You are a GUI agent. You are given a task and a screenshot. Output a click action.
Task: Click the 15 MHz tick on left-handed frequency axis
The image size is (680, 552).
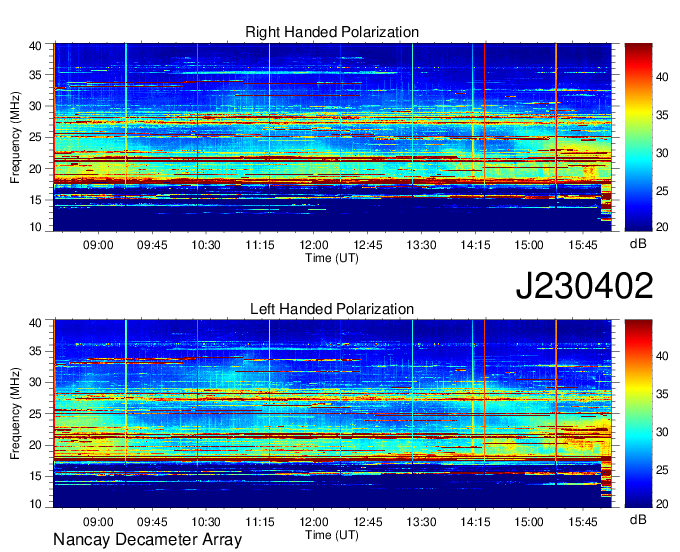point(35,477)
